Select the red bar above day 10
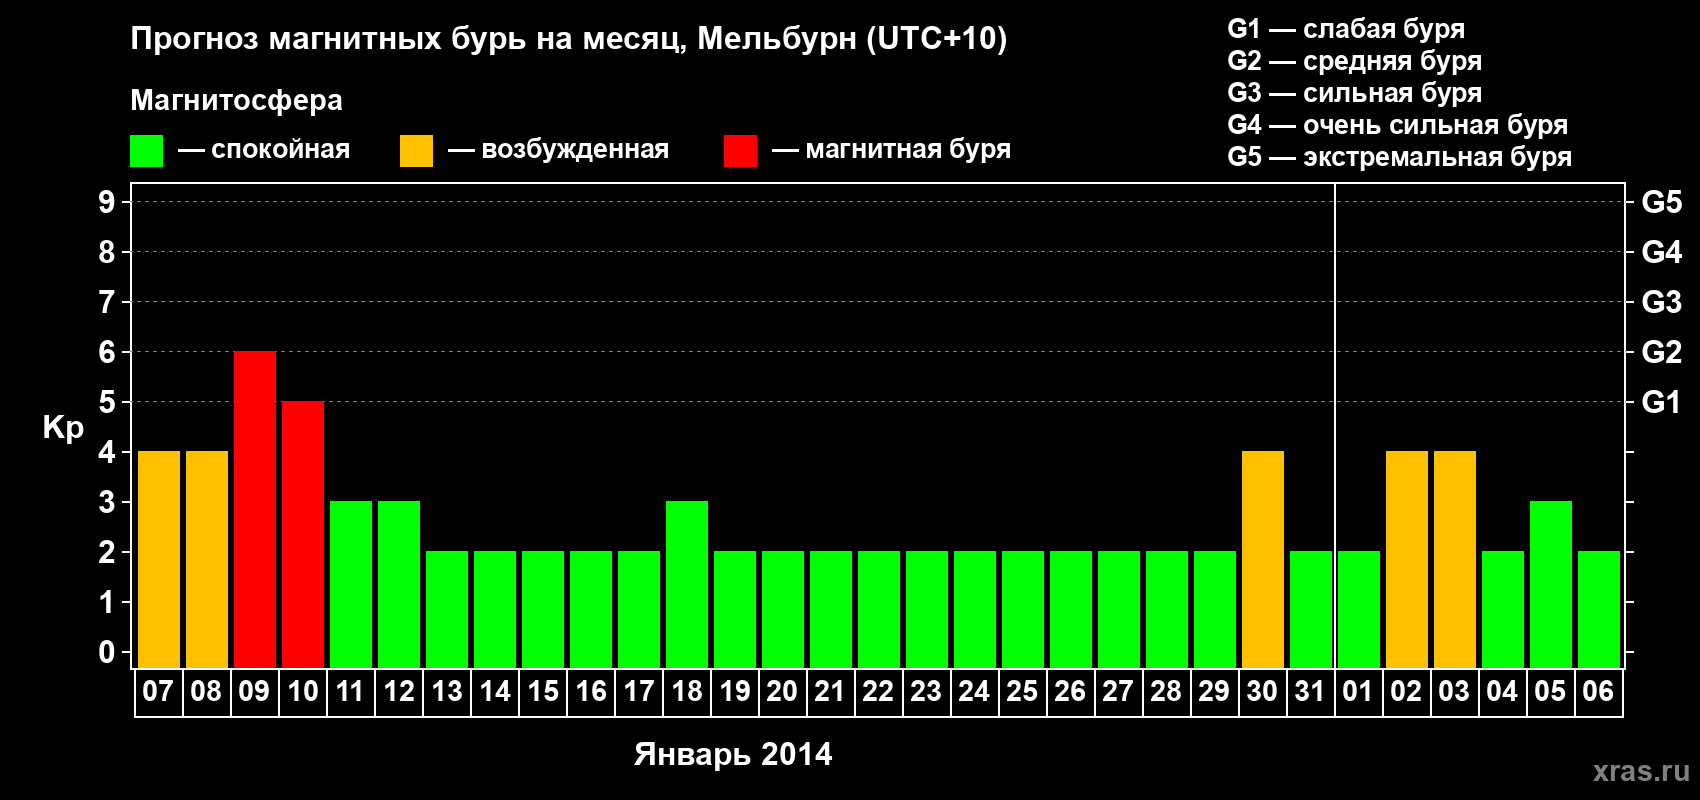1700x800 pixels. [303, 534]
